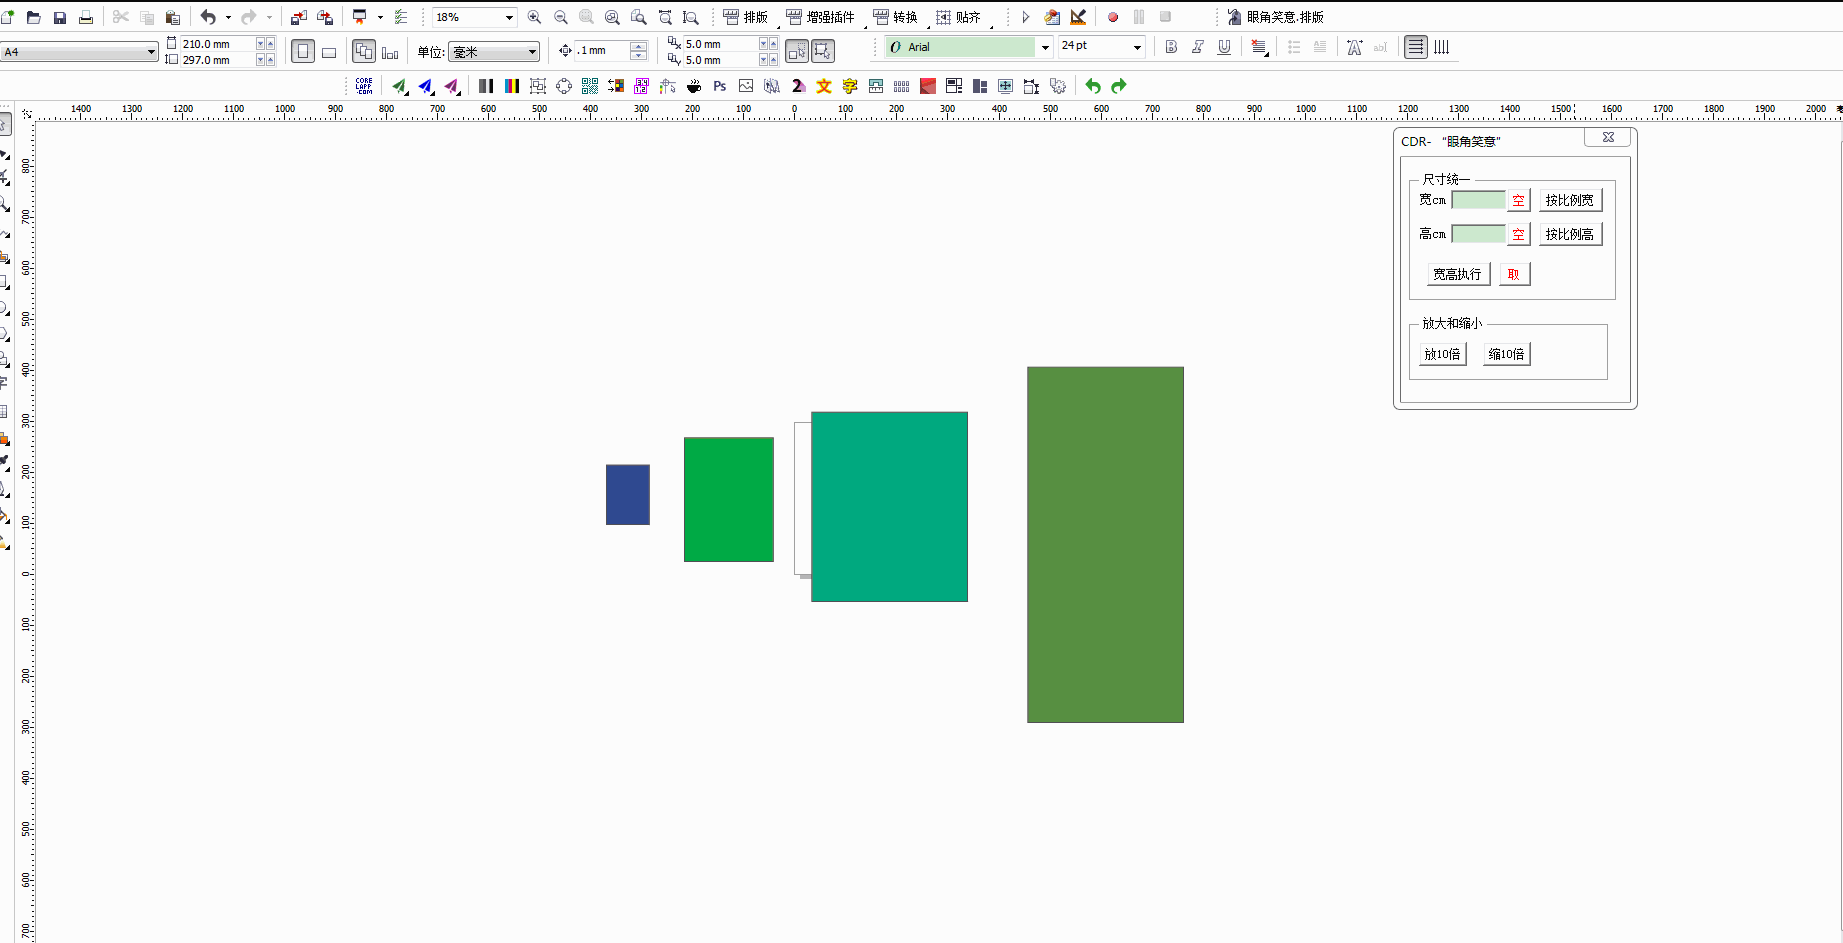
Task: Select the small blue rectangle
Action: tap(628, 494)
